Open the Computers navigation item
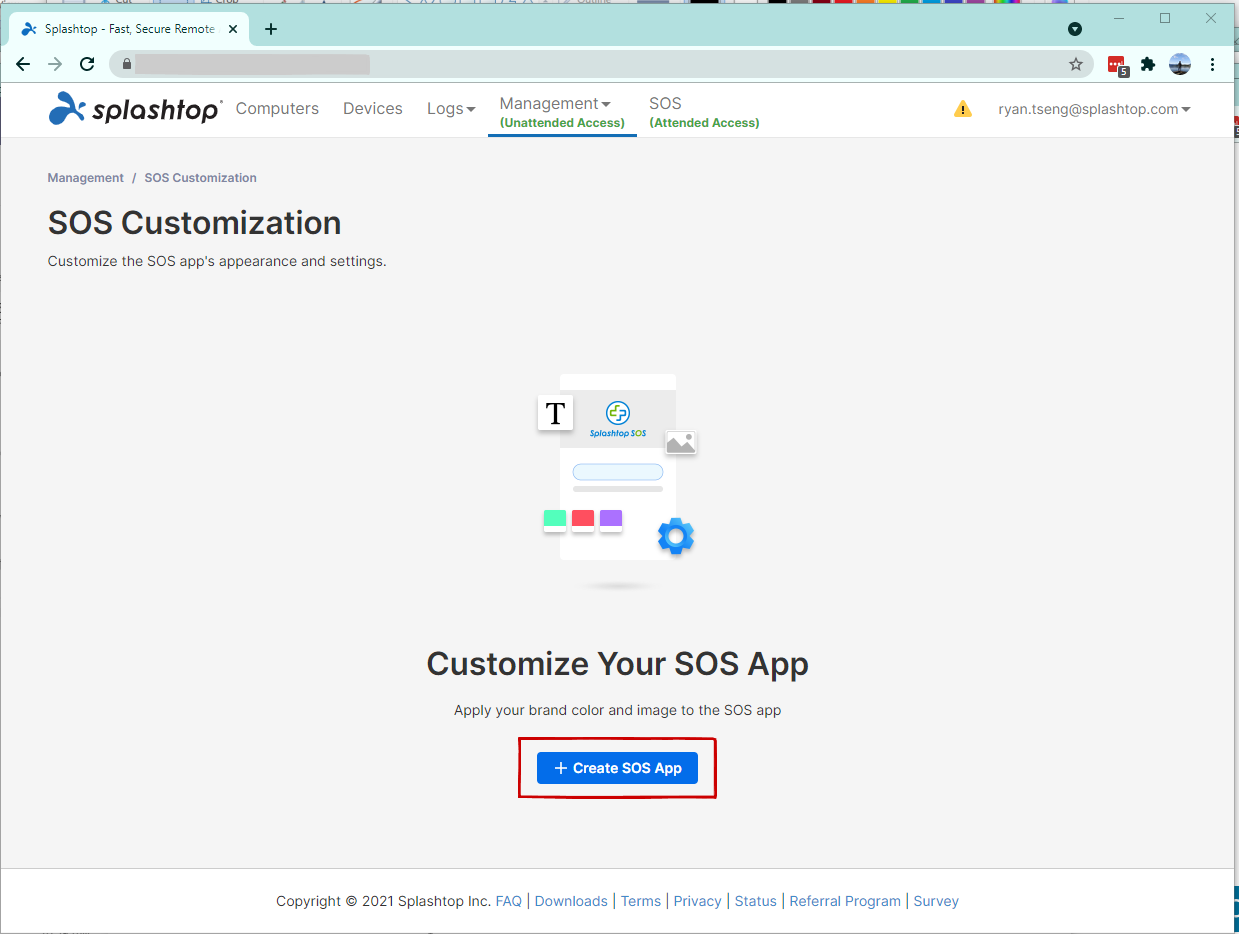Image resolution: width=1239 pixels, height=934 pixels. (x=277, y=109)
